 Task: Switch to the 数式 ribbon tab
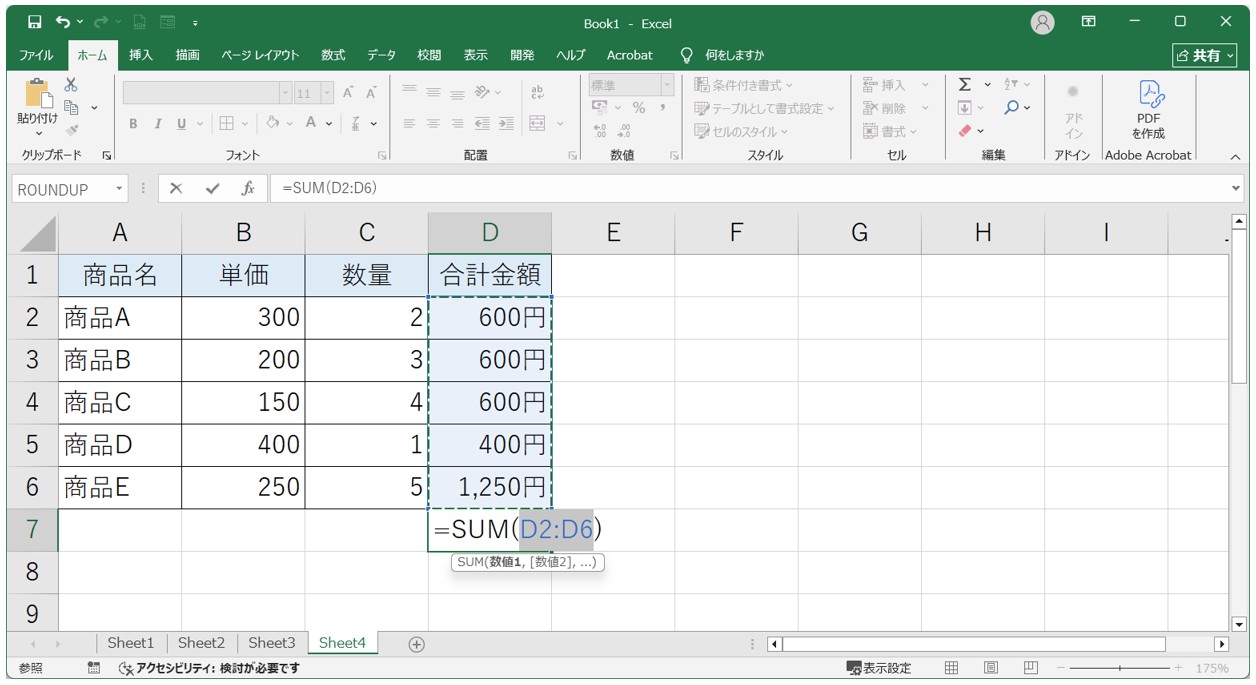click(x=333, y=55)
